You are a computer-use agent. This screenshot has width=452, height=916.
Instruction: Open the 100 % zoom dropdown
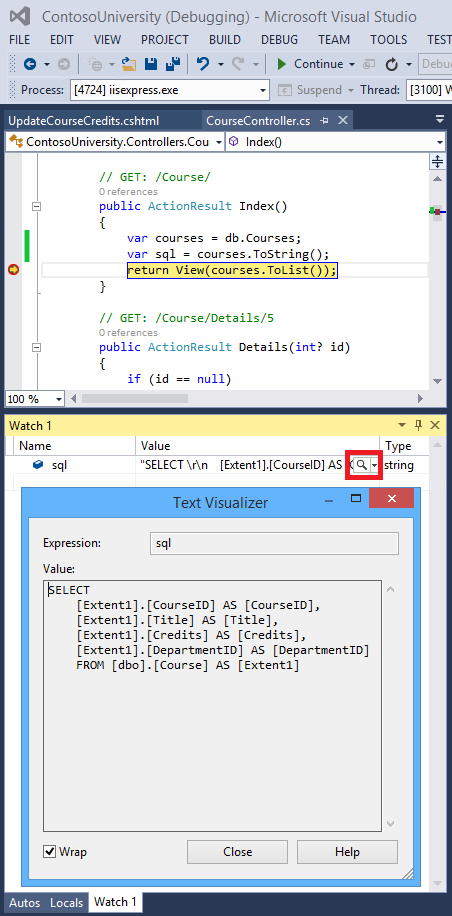point(58,399)
